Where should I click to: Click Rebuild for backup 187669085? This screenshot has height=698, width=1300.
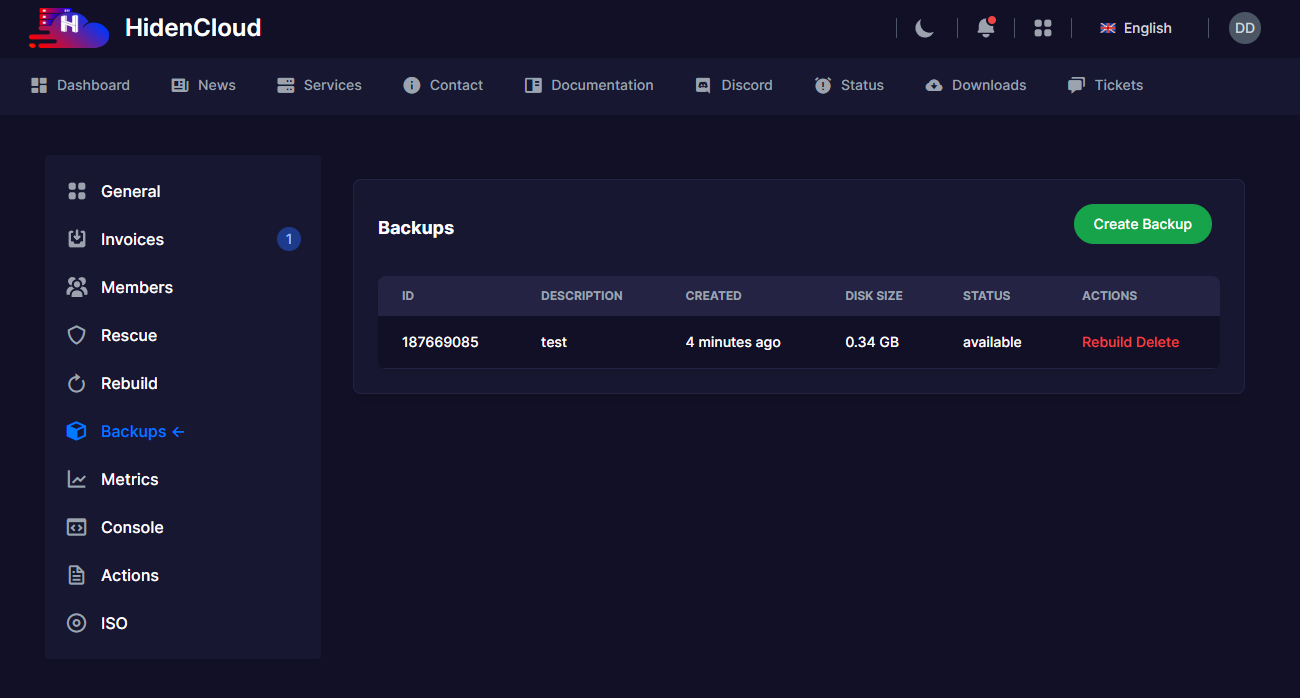coord(1106,342)
